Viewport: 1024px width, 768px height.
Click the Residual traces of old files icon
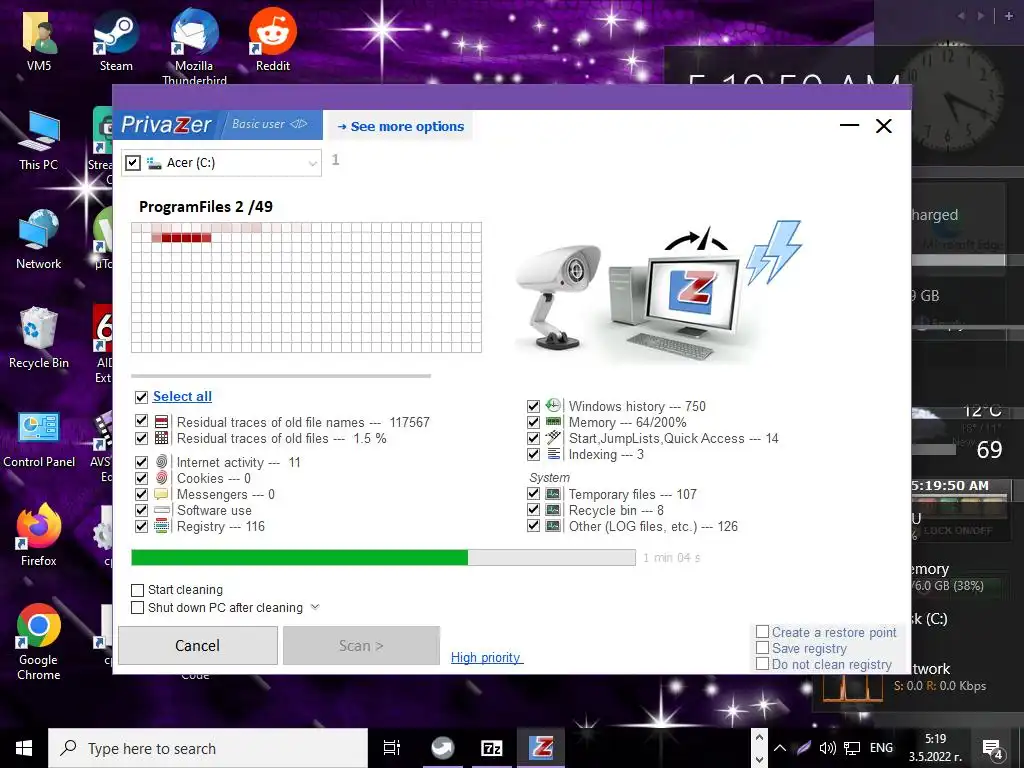(x=161, y=438)
